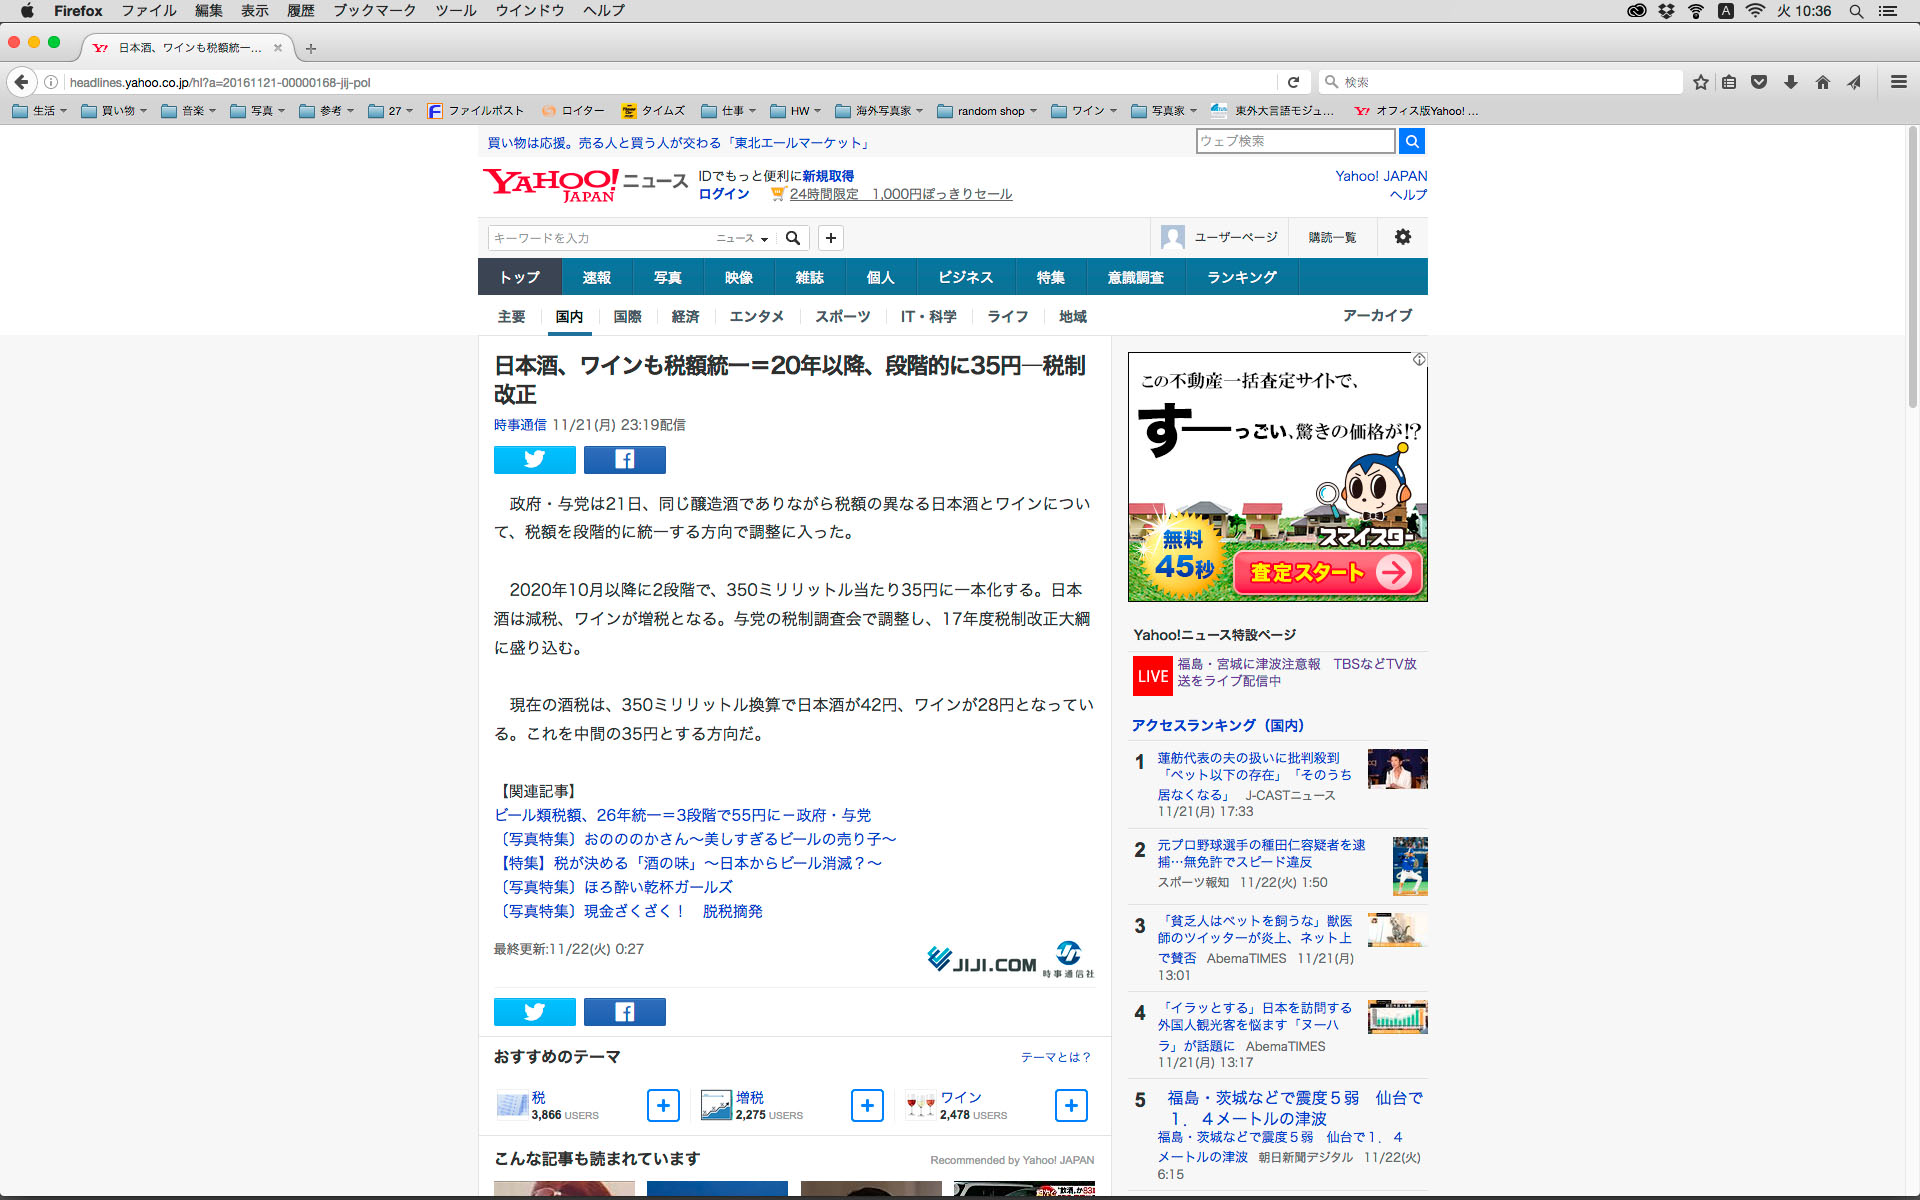
Task: Click the Twitter share button below the headline
Action: pyautogui.click(x=534, y=459)
